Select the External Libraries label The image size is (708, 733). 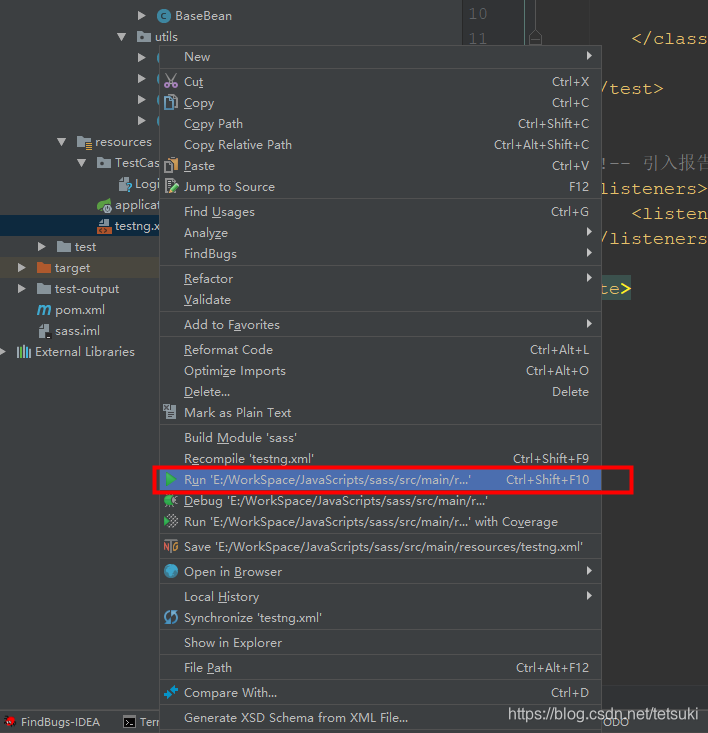[x=85, y=352]
